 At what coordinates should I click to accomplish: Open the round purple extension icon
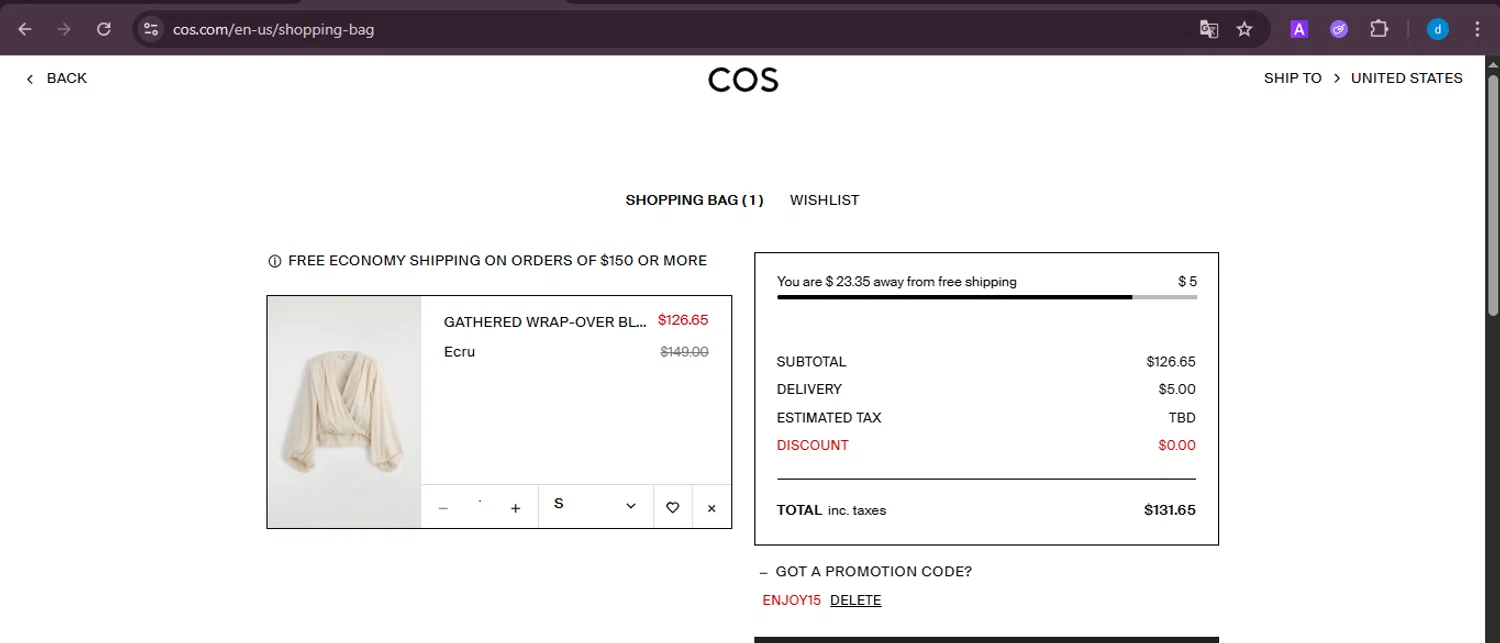[1339, 29]
